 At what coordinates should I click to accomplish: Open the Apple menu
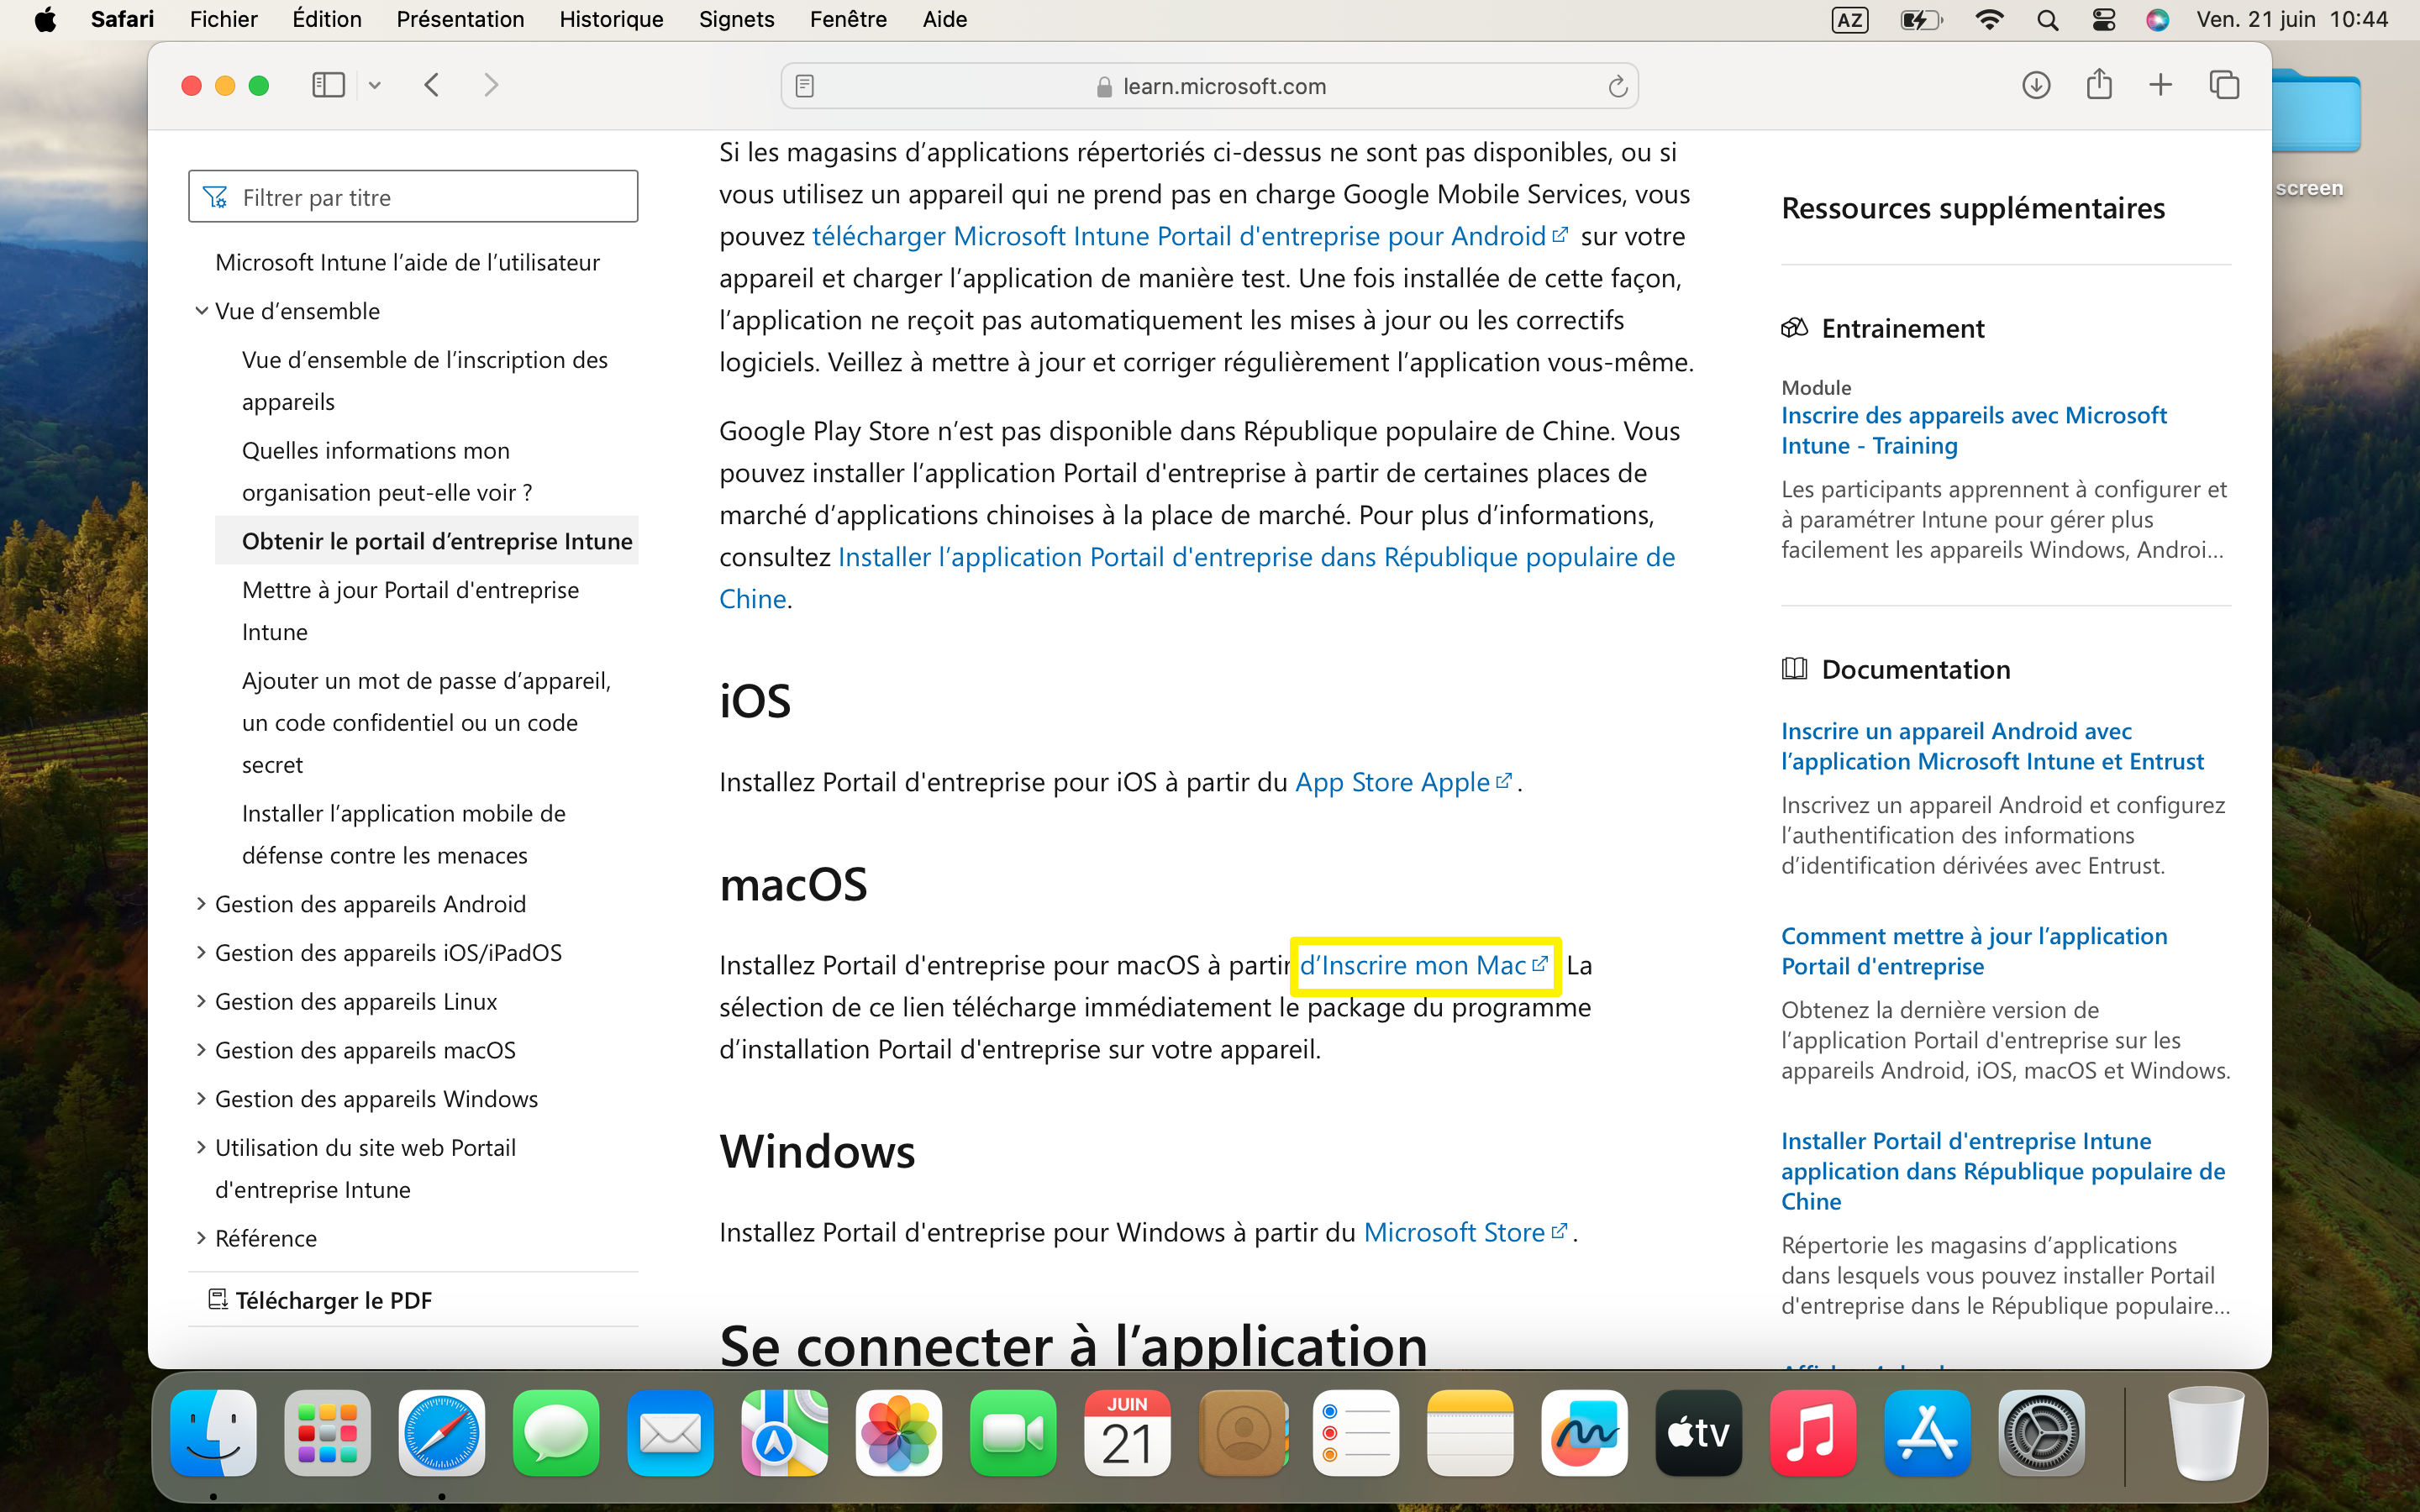(45, 20)
